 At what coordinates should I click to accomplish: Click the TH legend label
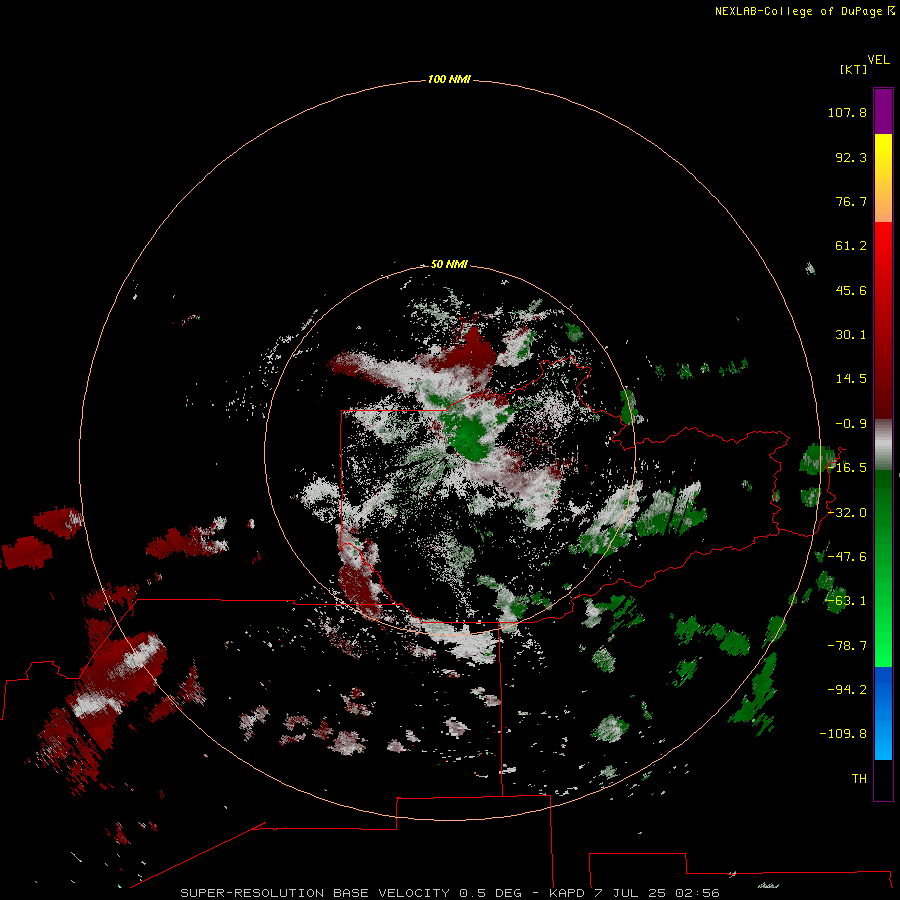pos(859,778)
